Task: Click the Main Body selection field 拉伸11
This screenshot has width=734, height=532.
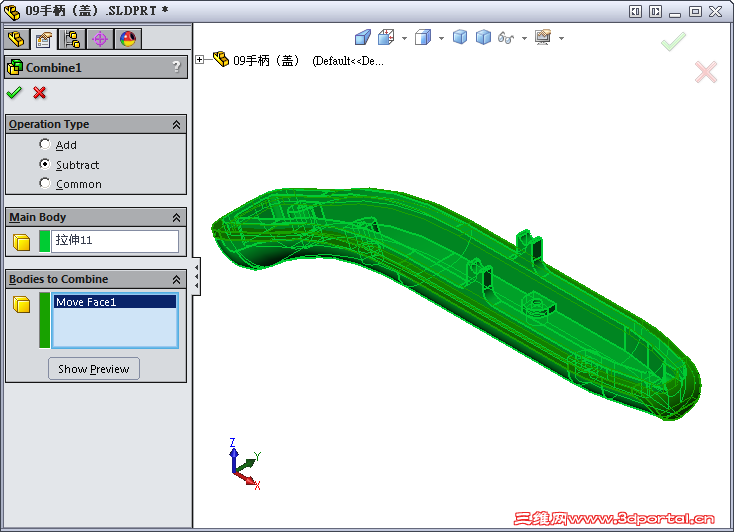Action: click(115, 241)
